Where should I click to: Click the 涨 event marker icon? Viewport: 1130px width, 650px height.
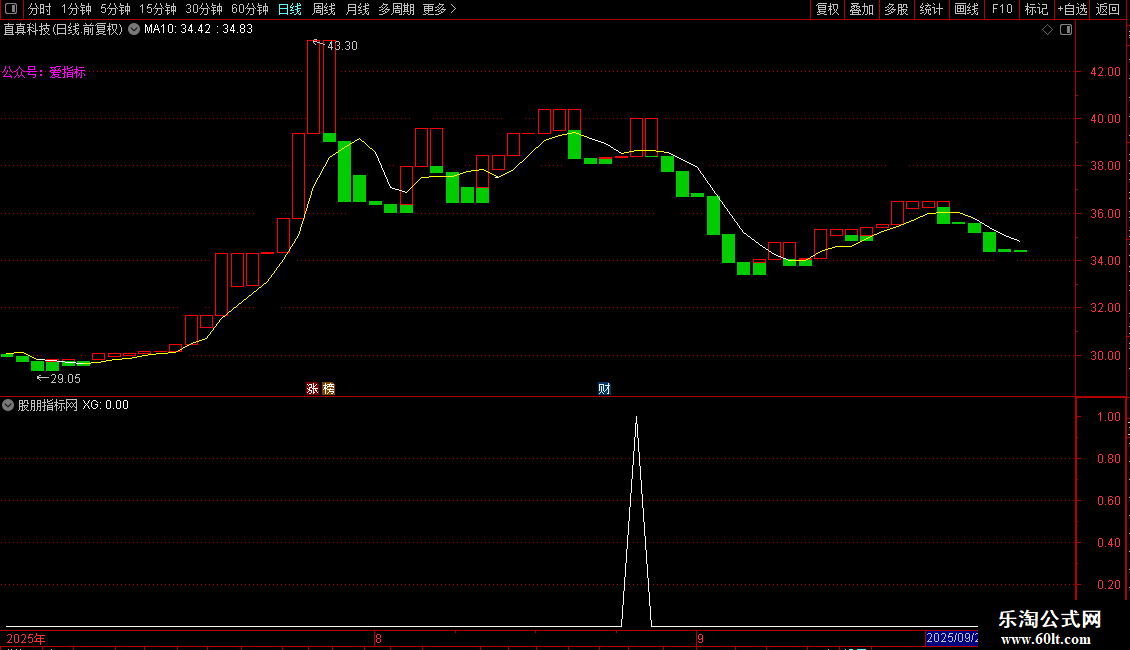pyautogui.click(x=312, y=388)
